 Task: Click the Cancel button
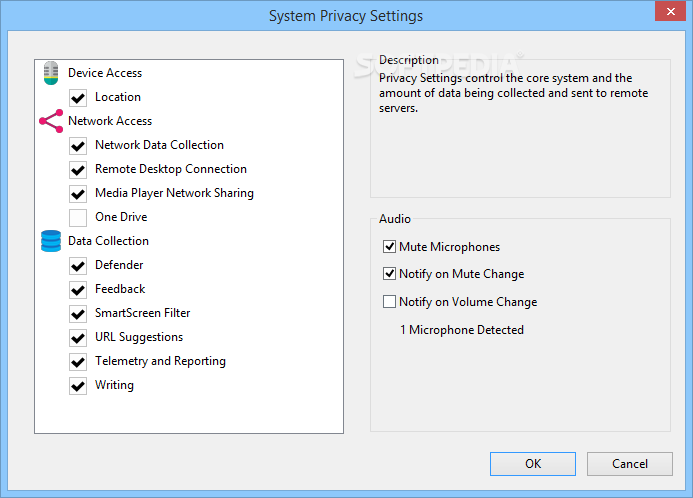click(x=630, y=464)
